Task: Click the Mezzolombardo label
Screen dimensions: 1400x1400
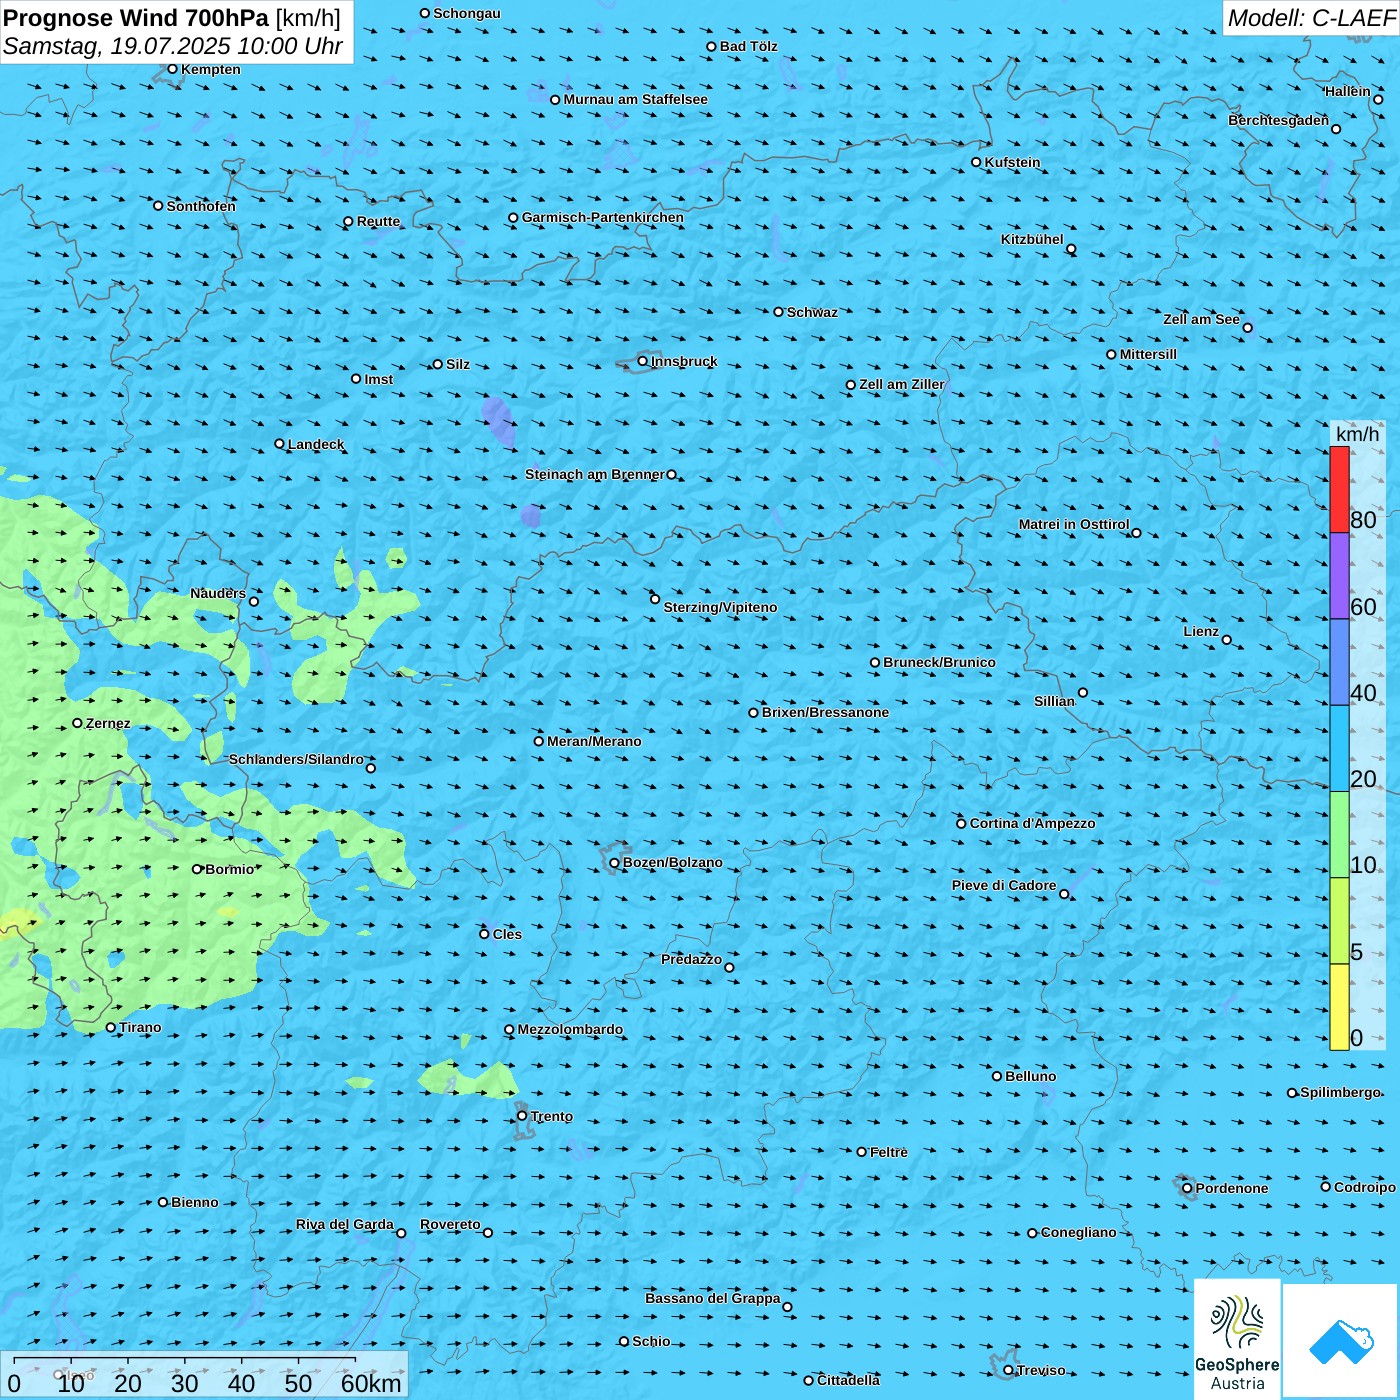Action: pos(570,1029)
